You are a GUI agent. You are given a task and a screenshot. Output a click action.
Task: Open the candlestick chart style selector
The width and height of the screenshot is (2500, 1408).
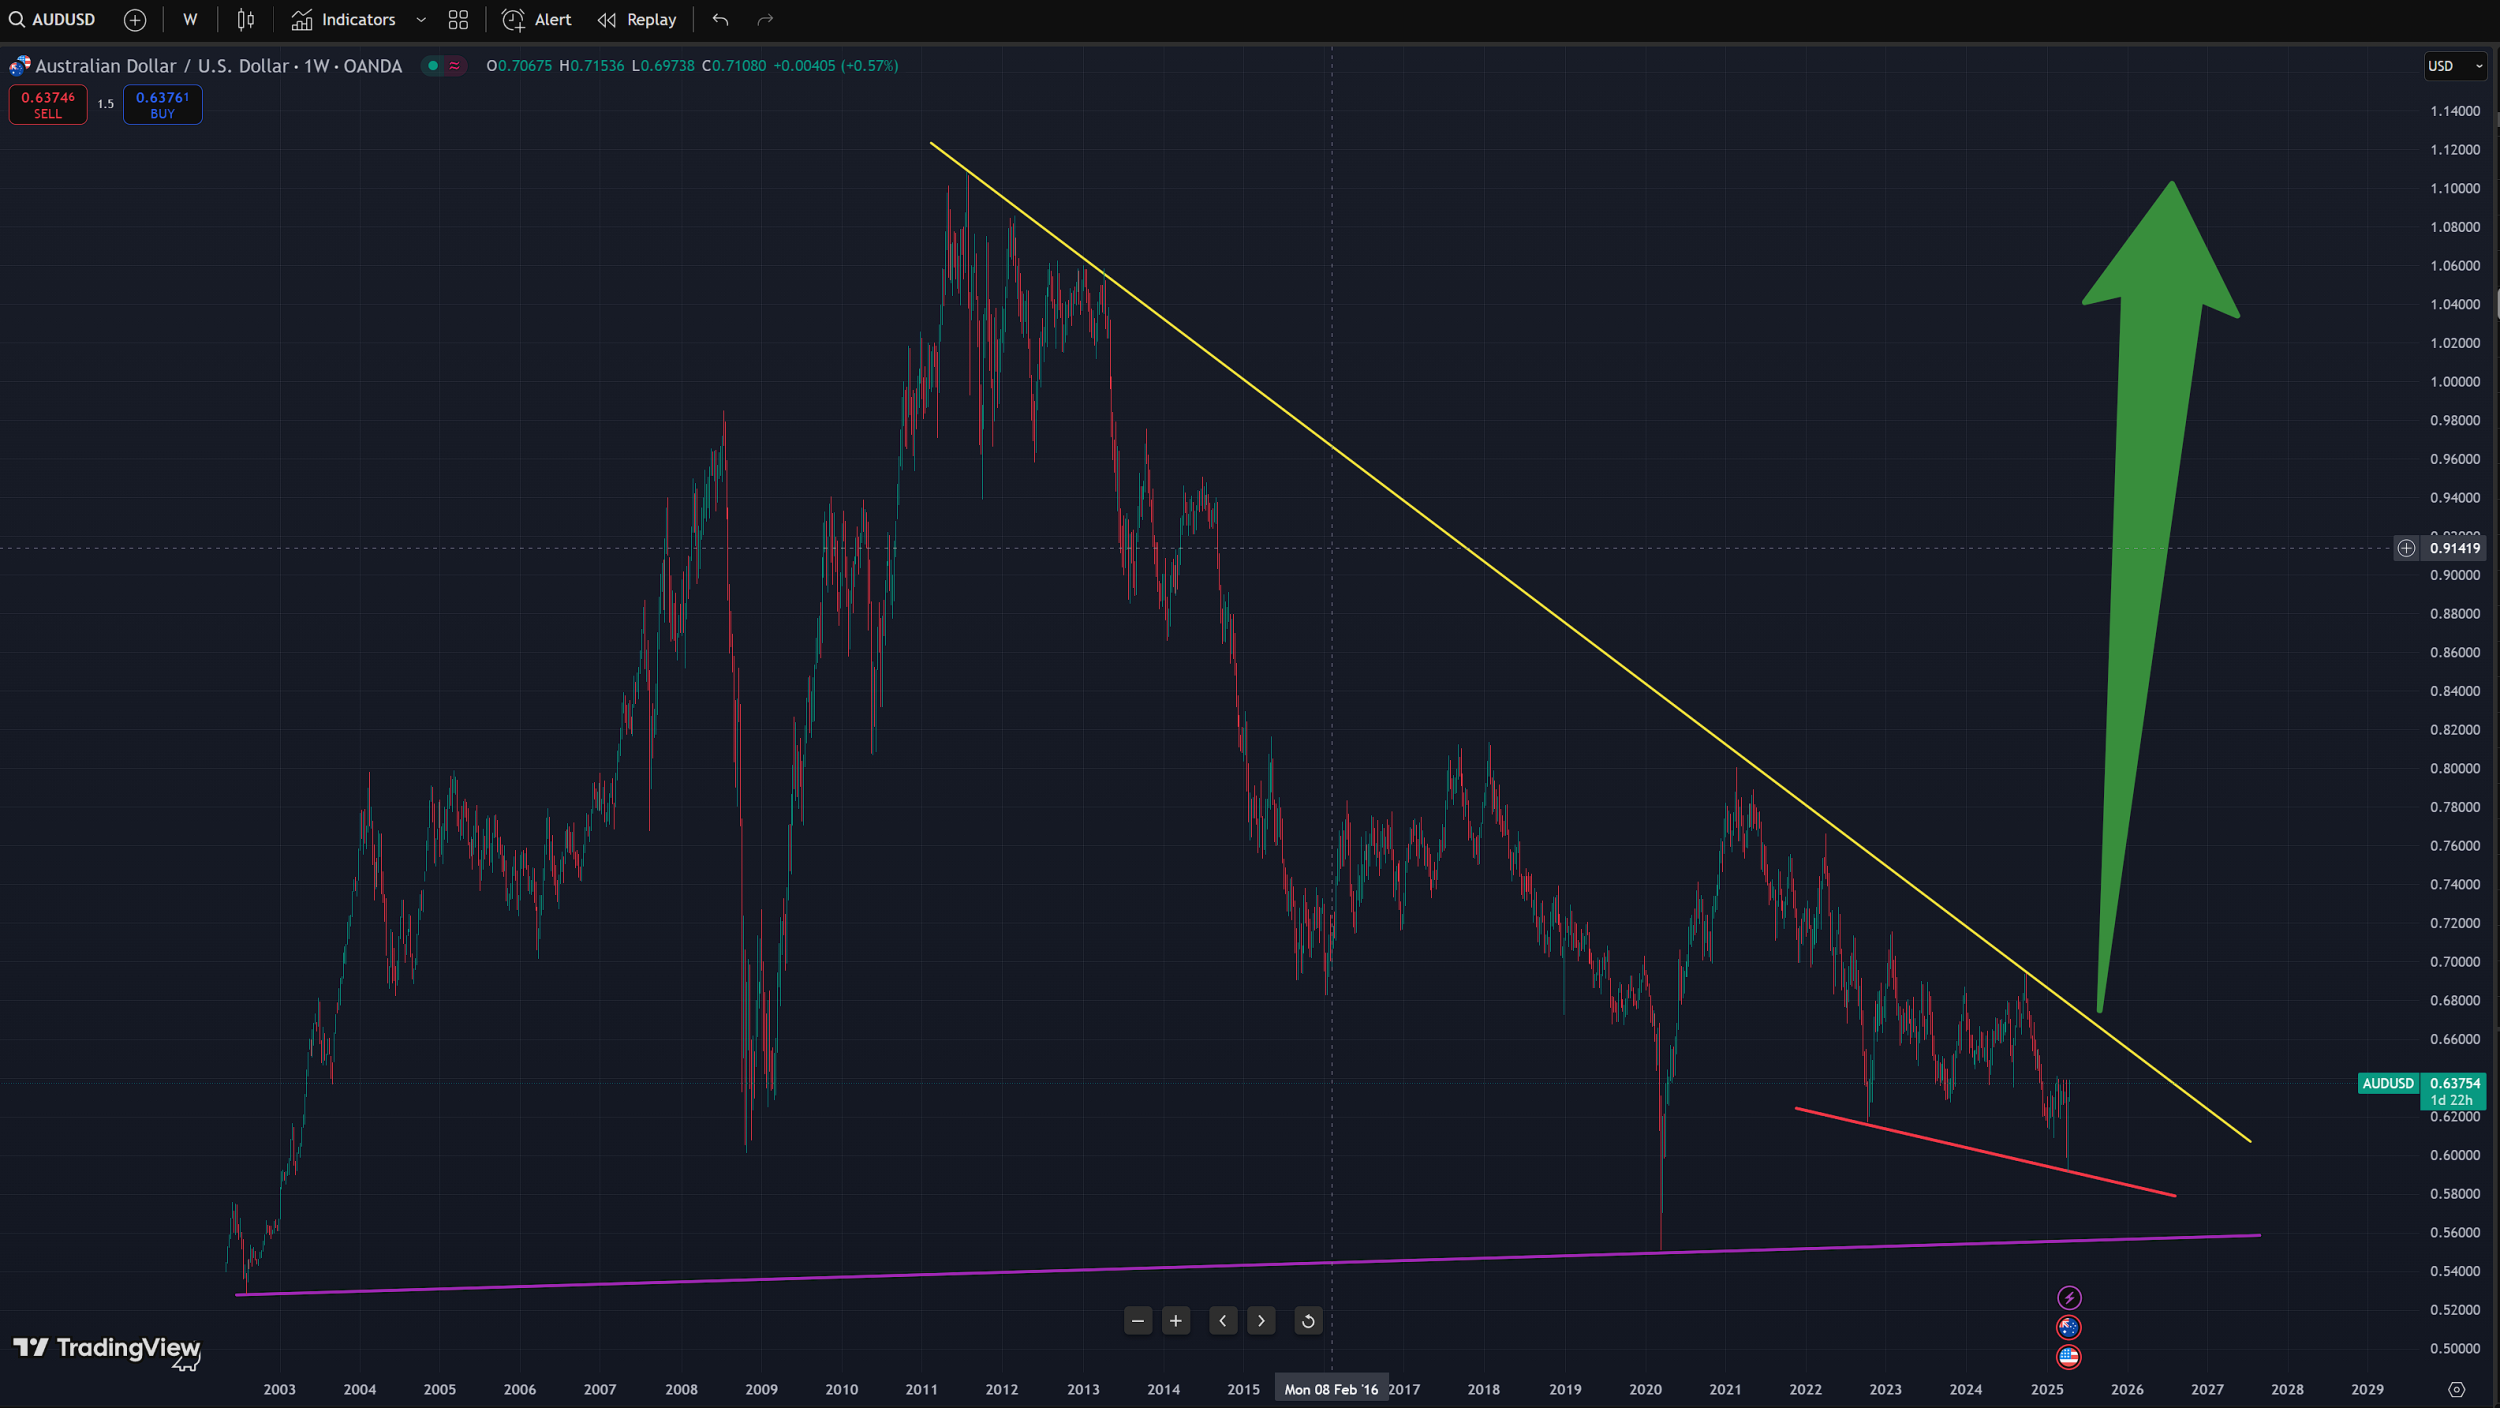pos(246,20)
